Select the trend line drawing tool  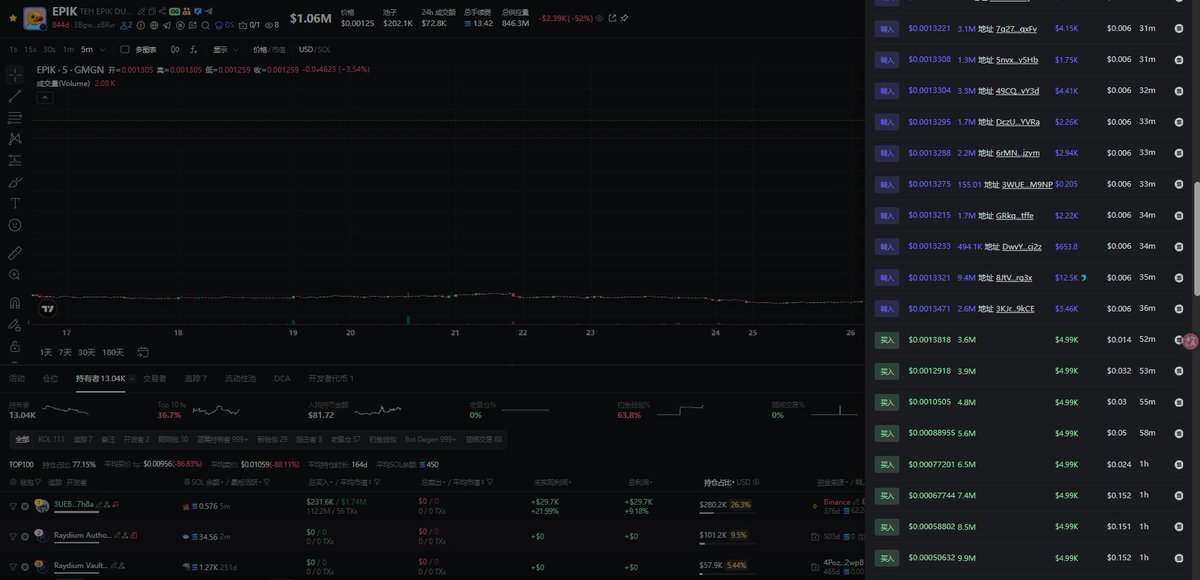(15, 96)
